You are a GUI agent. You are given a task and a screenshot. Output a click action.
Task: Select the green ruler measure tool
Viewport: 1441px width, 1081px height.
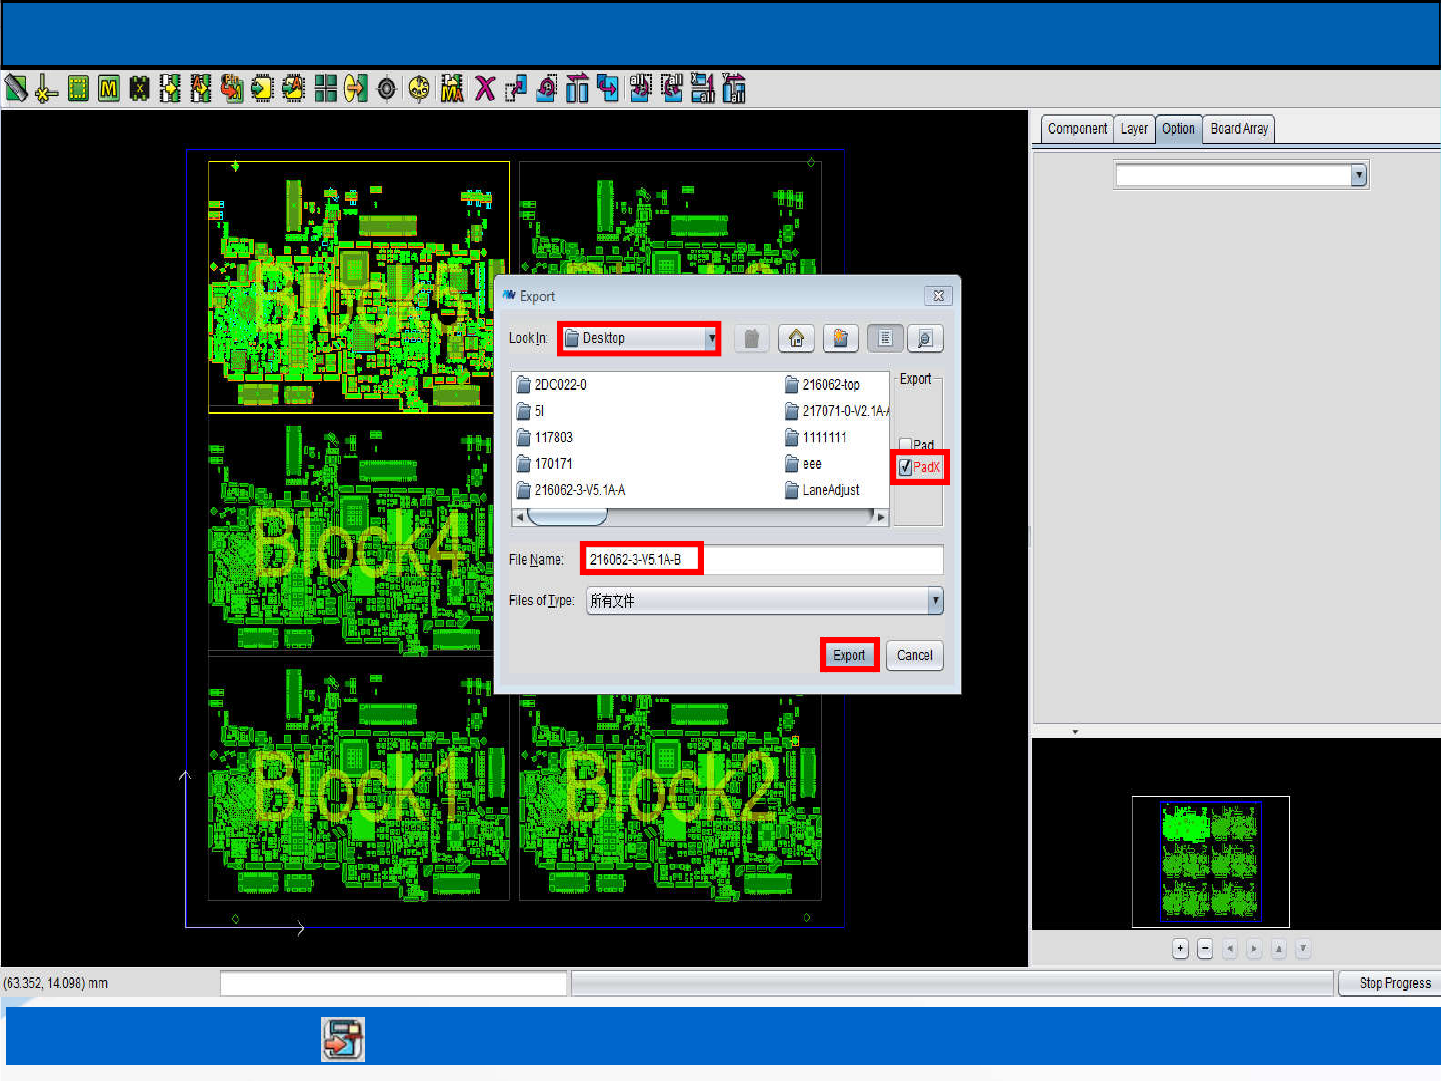point(16,89)
